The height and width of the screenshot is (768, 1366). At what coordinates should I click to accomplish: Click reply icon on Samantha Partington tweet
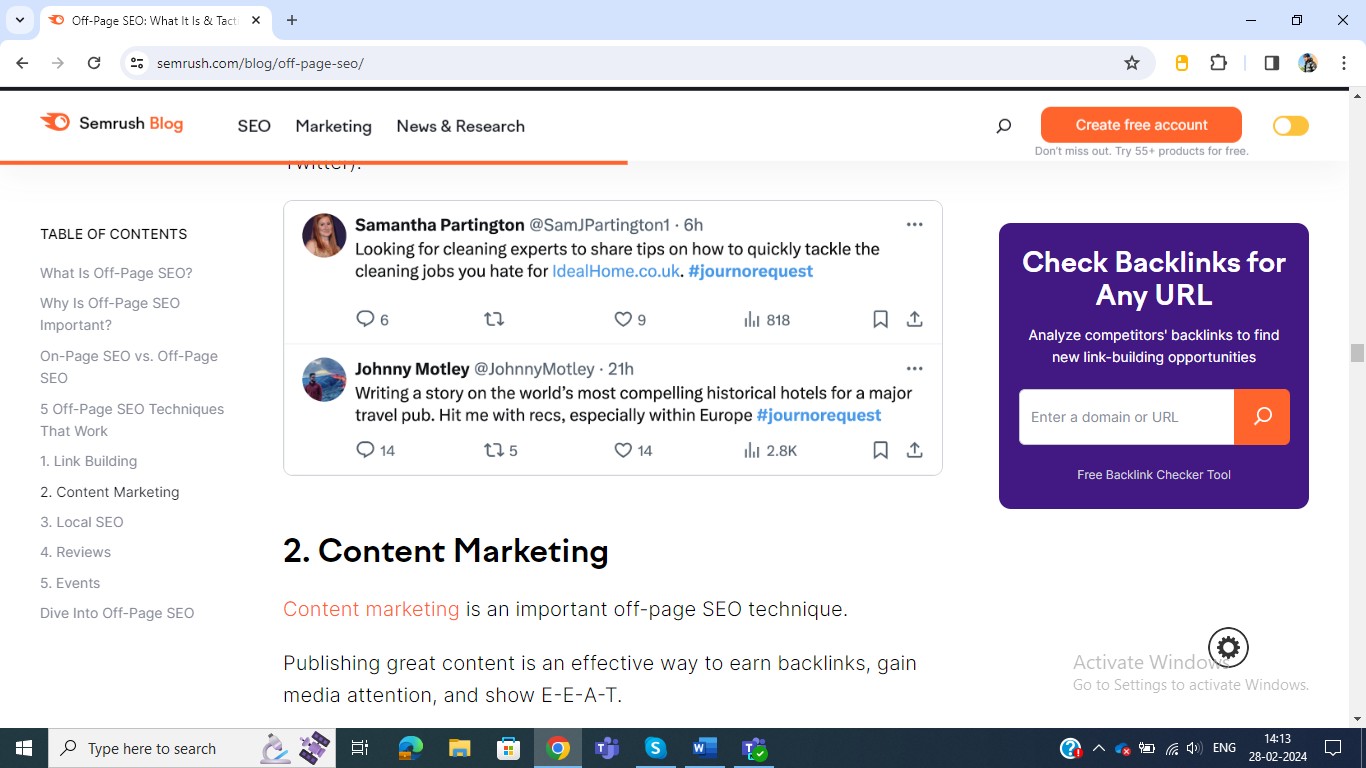click(365, 319)
